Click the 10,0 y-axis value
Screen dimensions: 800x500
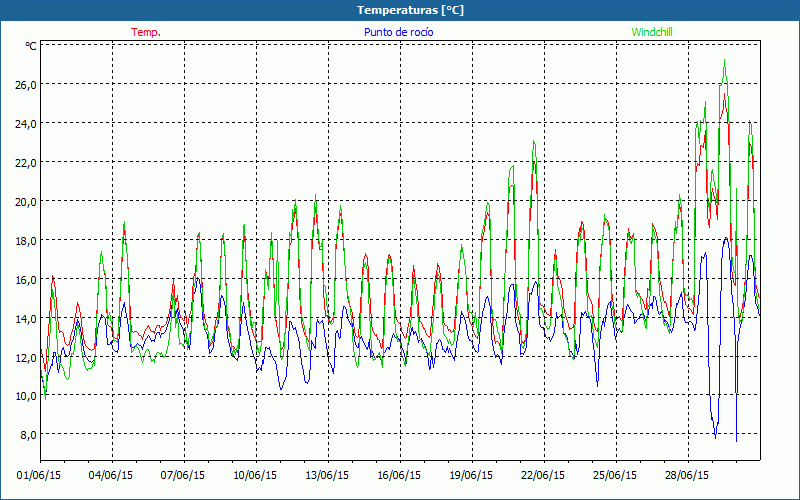pos(26,396)
